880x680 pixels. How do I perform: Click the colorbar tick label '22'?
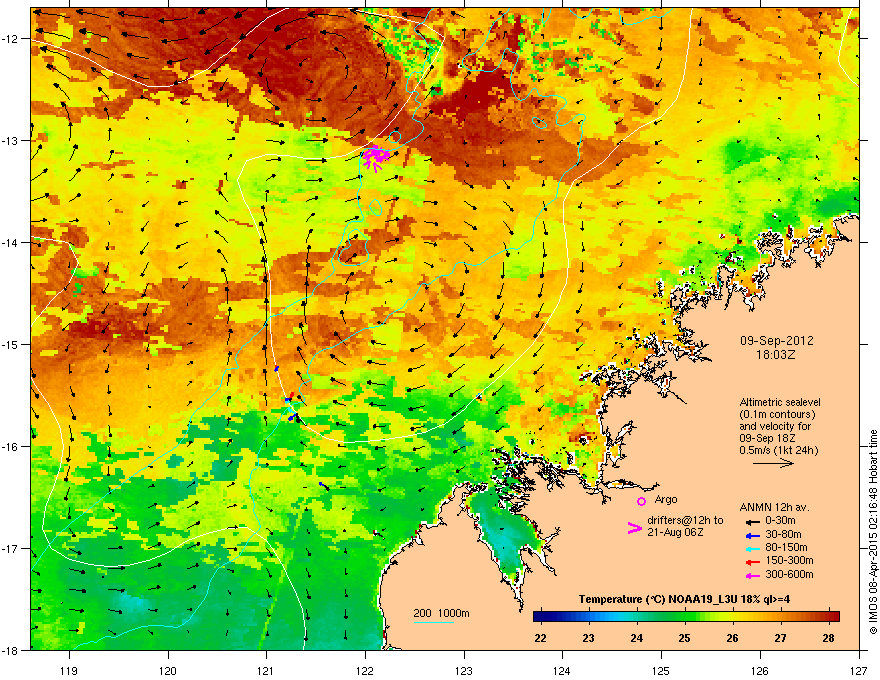coord(540,638)
